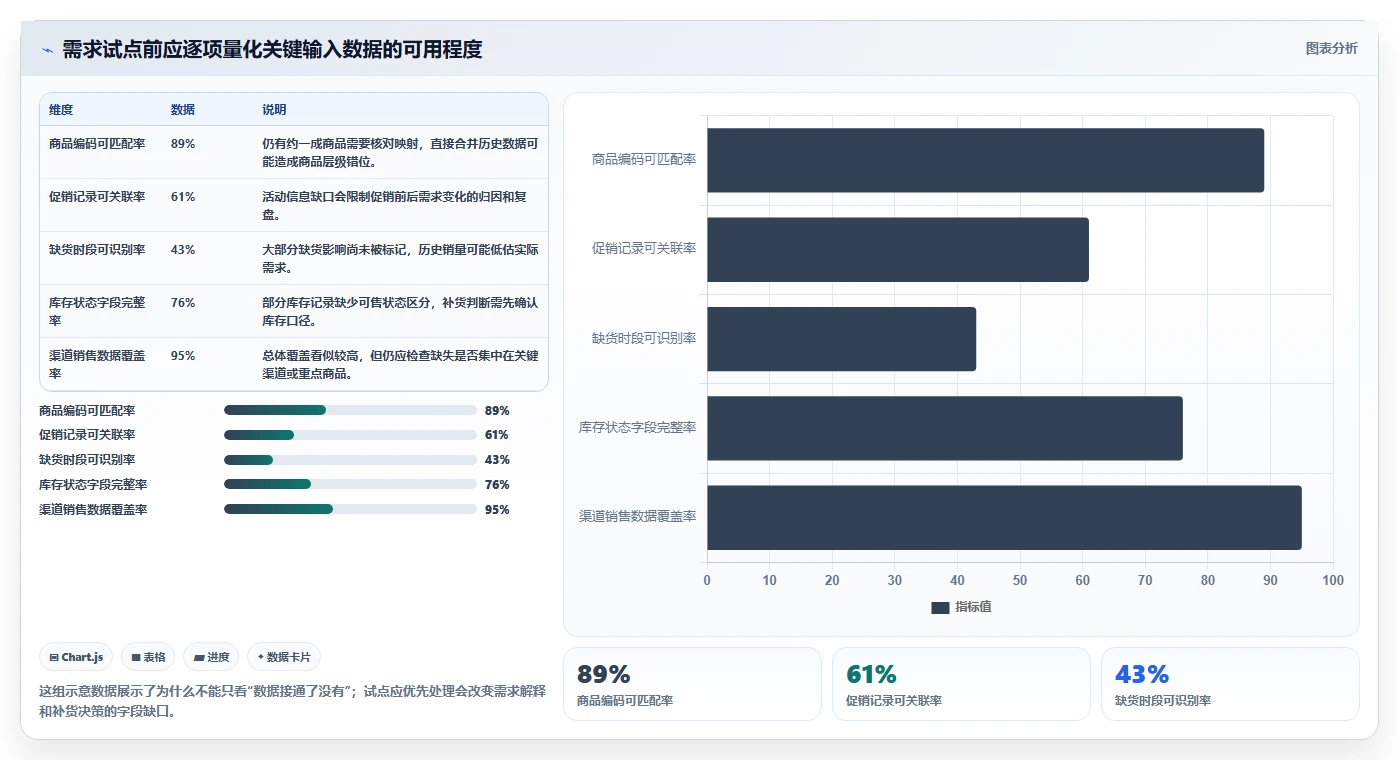Click description starting 仍有约一成商品需要核对映射
The height and width of the screenshot is (760, 1399).
click(x=400, y=152)
